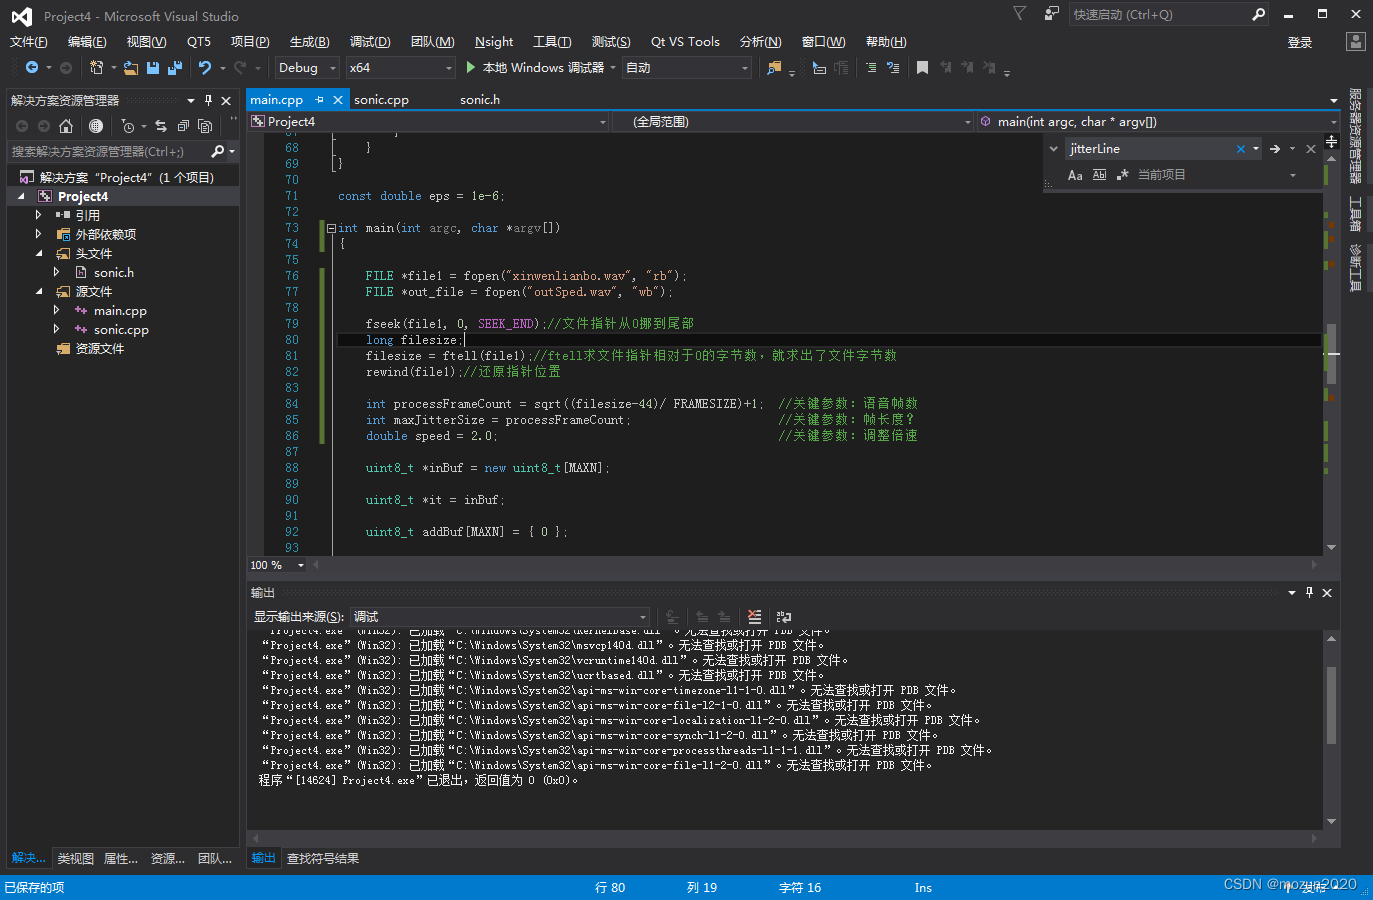Clear the jitterLine search text

point(1241,149)
